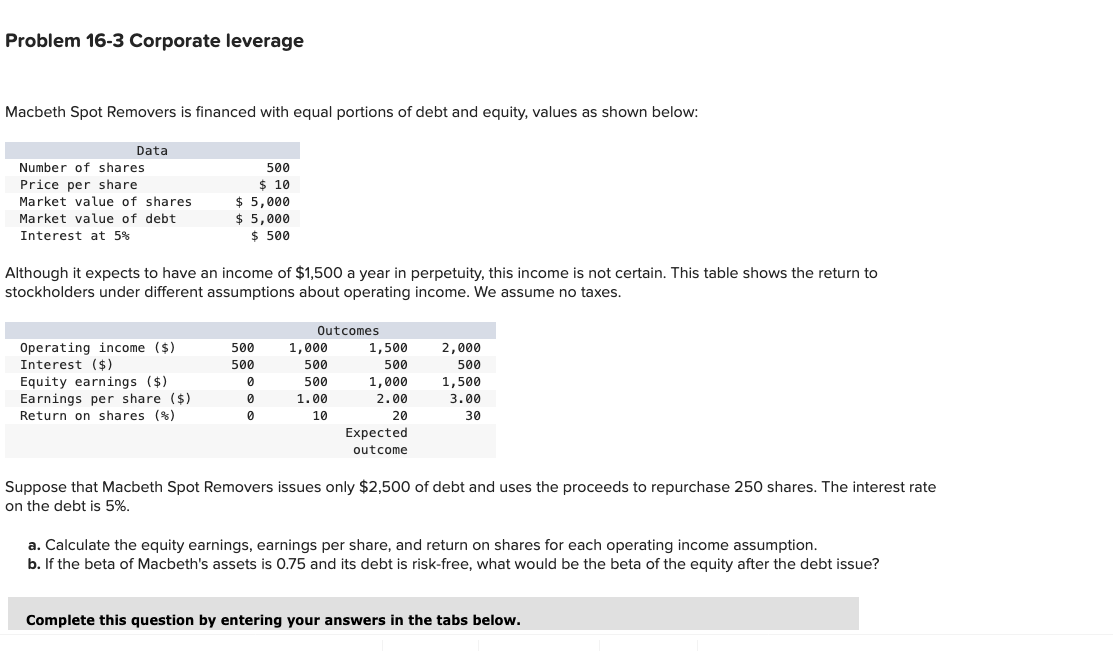Select part a calculation instruction text

pyautogui.click(x=423, y=545)
